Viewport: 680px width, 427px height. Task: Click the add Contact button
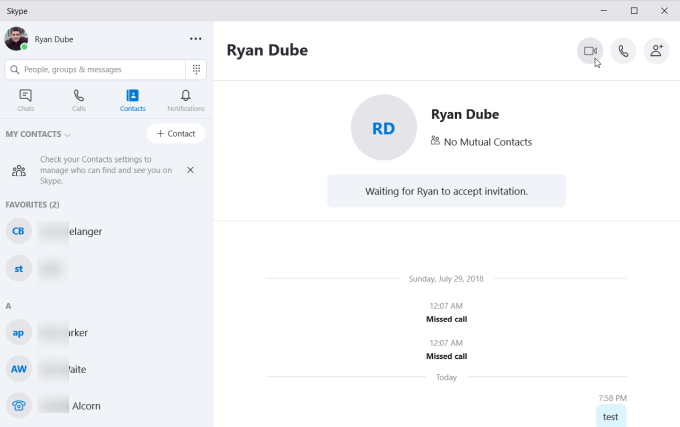pos(176,134)
